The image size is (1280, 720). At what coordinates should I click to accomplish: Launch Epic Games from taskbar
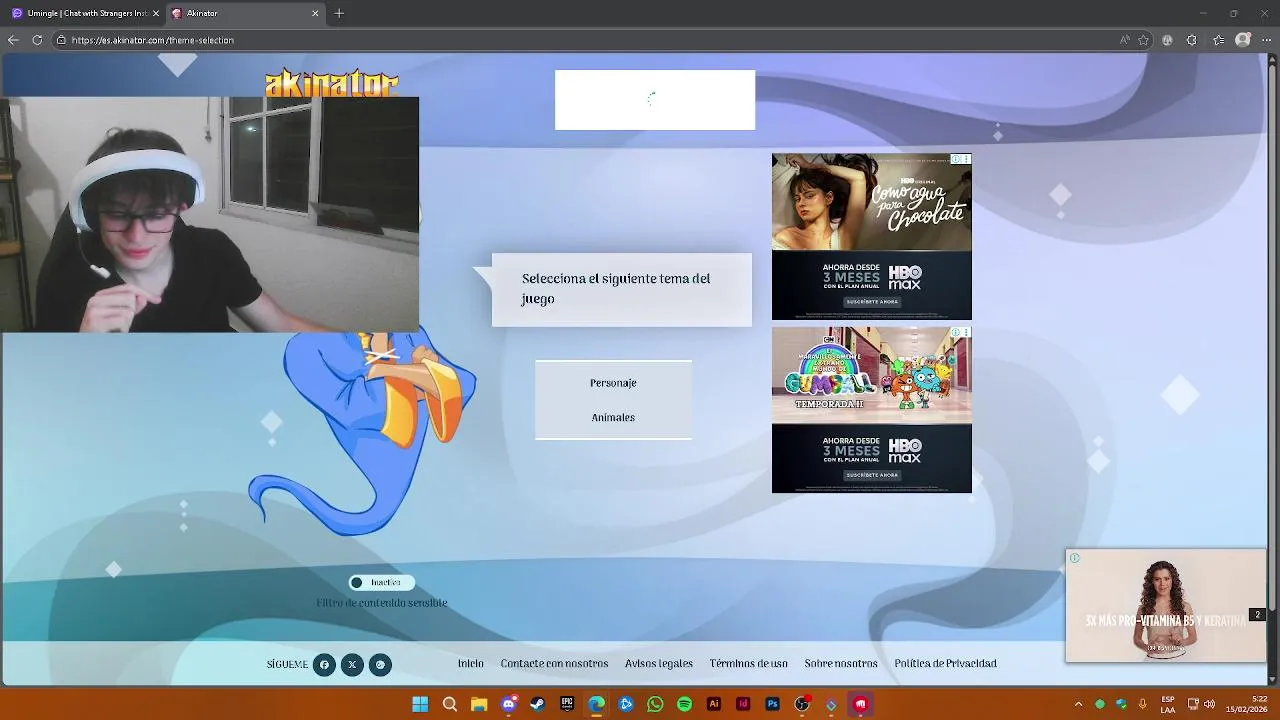(x=567, y=704)
